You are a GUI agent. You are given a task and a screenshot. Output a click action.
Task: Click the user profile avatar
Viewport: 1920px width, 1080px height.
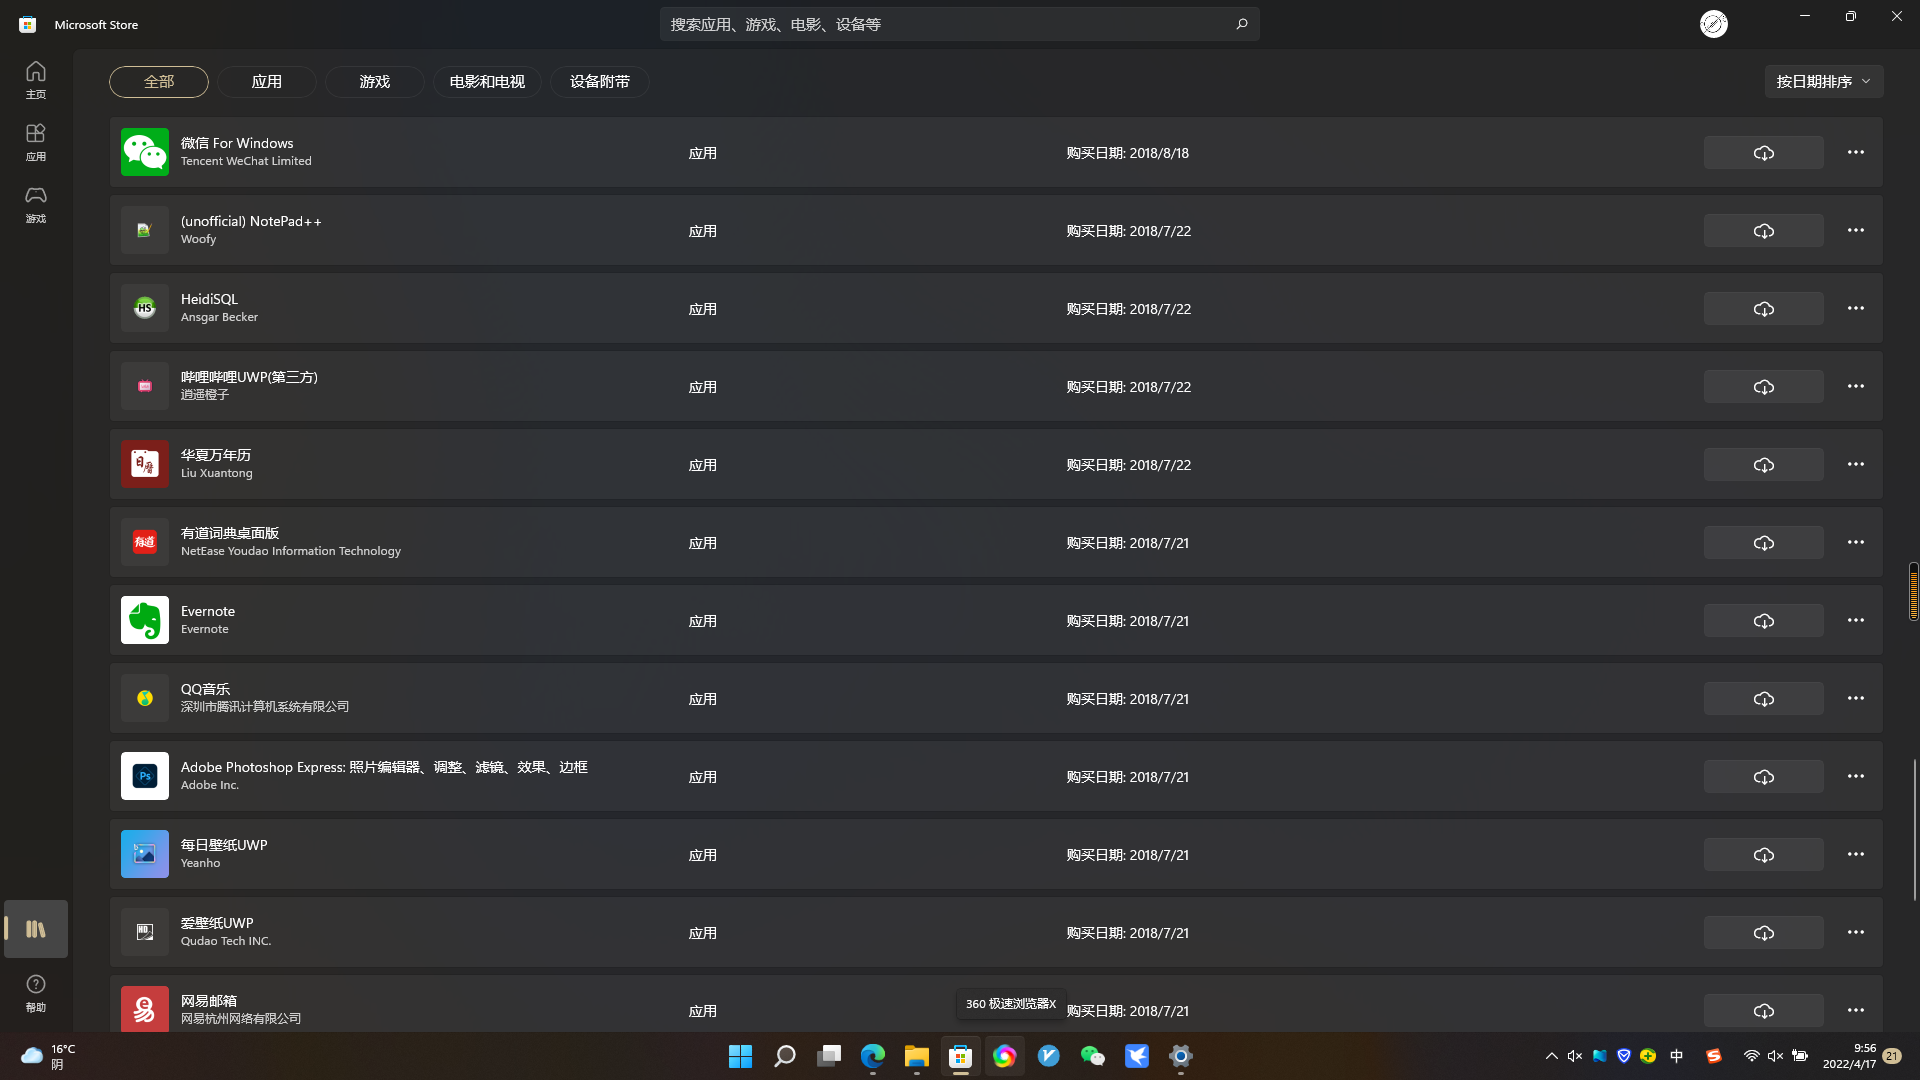click(1713, 24)
